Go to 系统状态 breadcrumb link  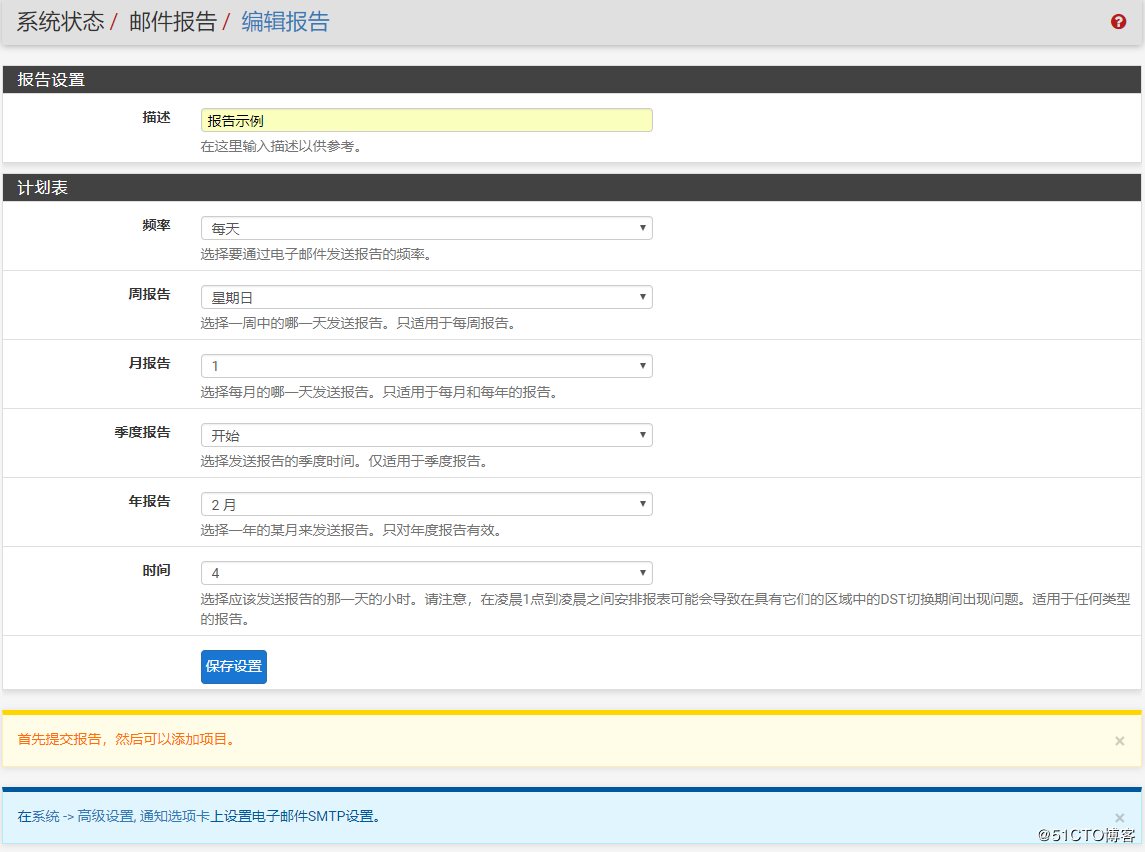(60, 22)
